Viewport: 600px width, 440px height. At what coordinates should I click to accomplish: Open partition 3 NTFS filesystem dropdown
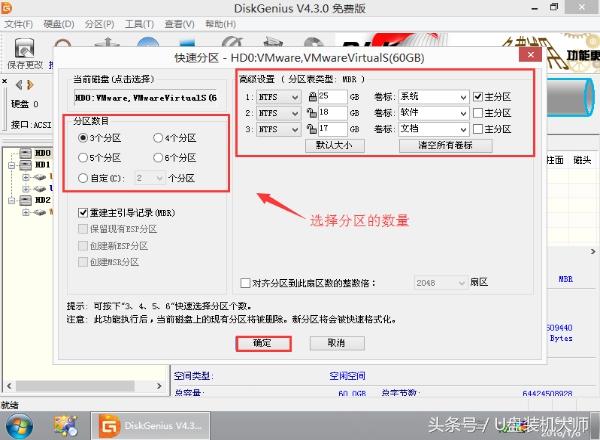click(x=278, y=129)
